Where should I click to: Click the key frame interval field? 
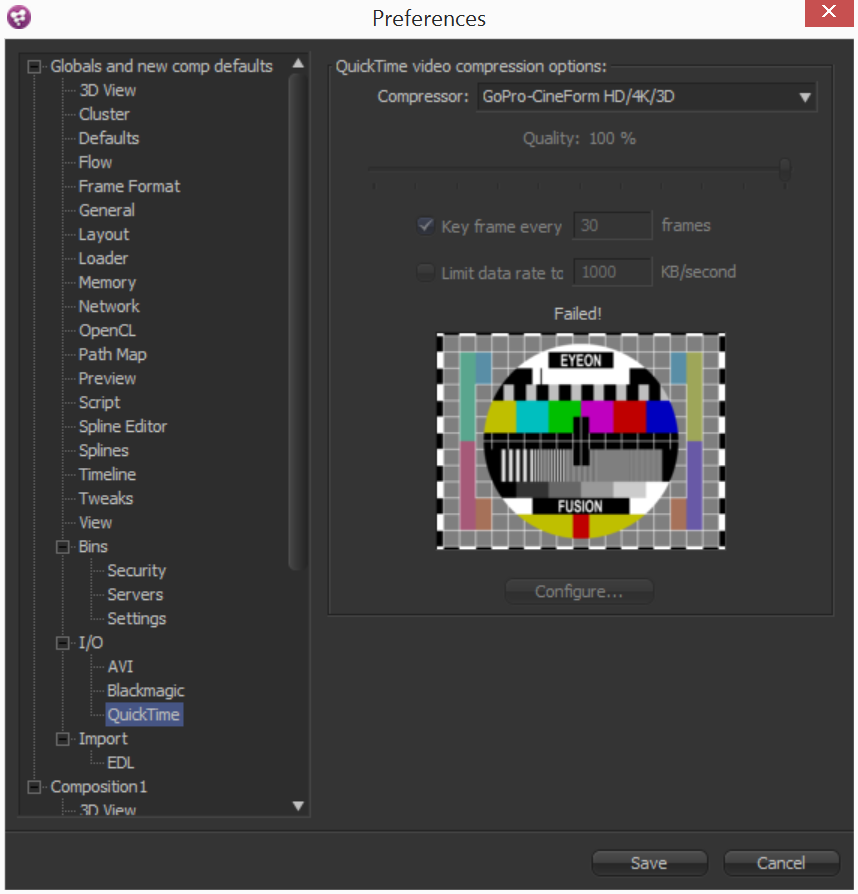(612, 226)
